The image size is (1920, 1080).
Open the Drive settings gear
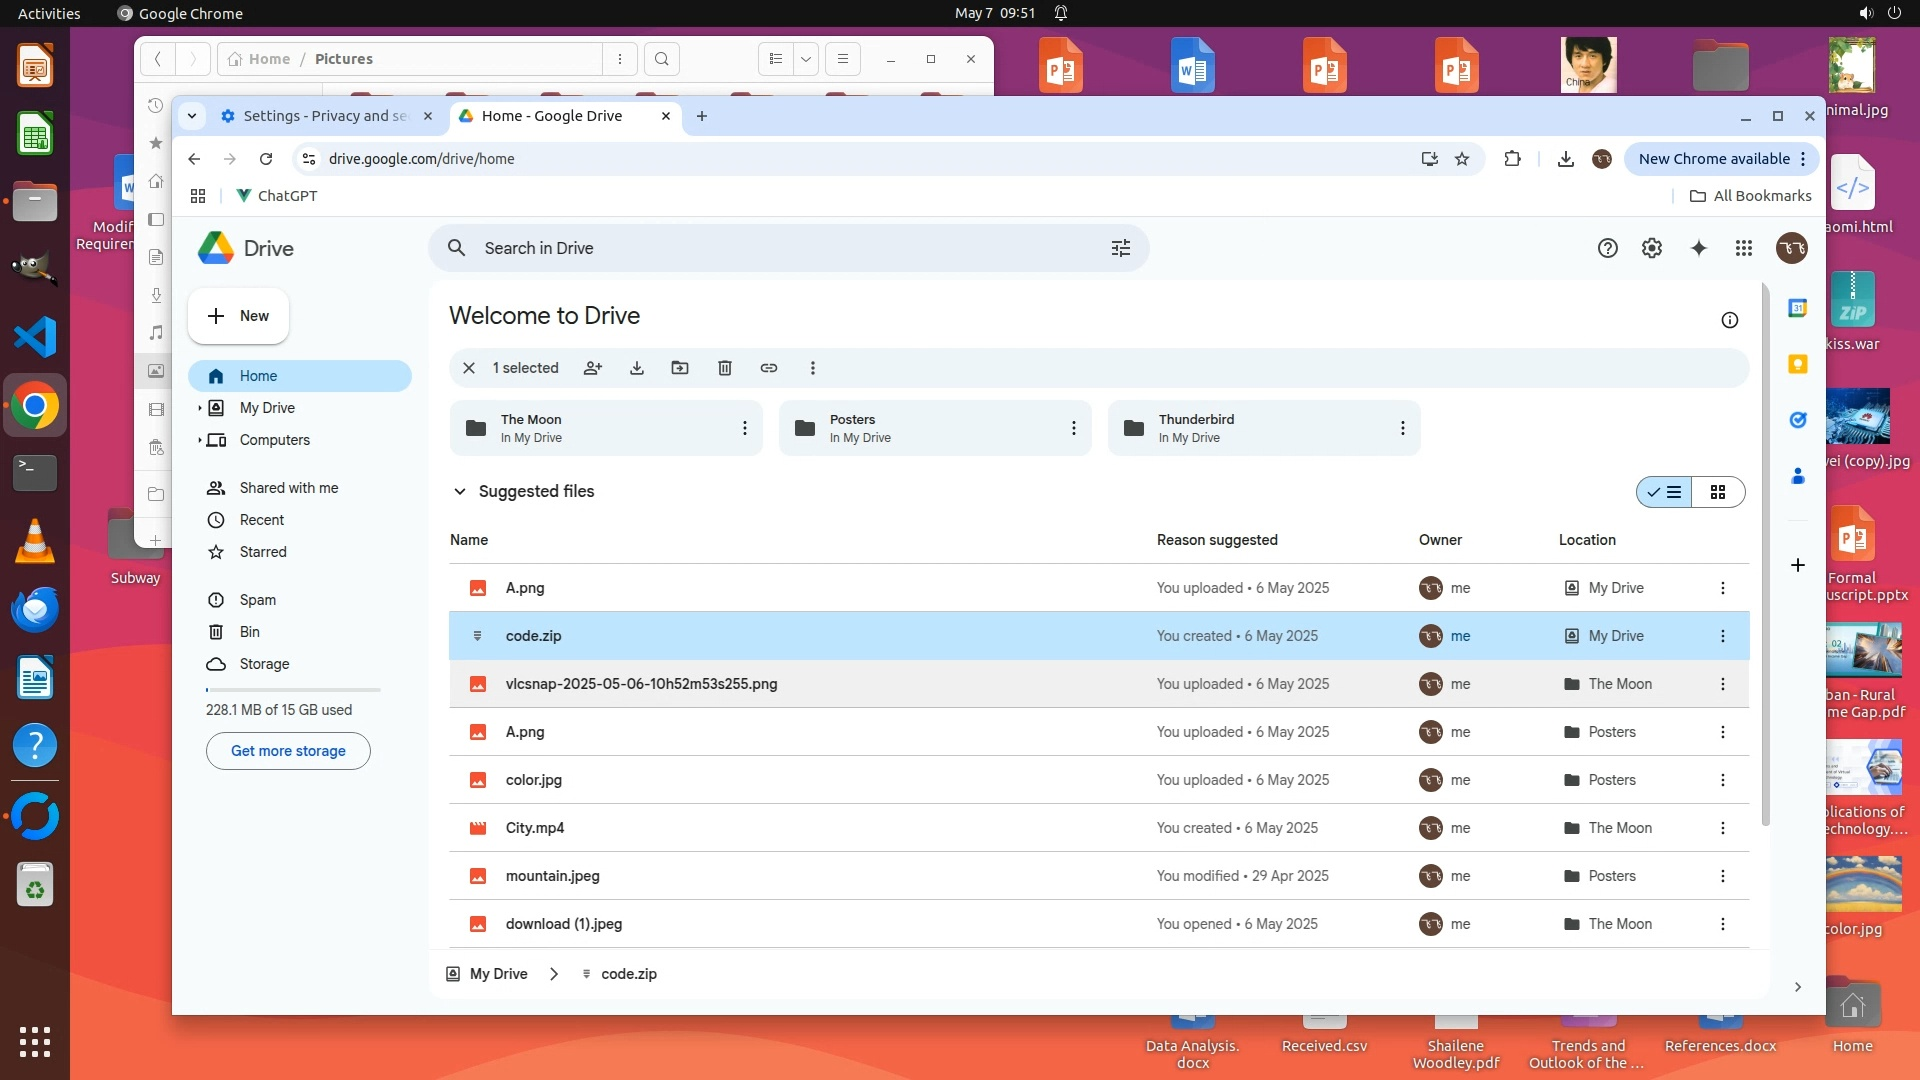[x=1652, y=248]
